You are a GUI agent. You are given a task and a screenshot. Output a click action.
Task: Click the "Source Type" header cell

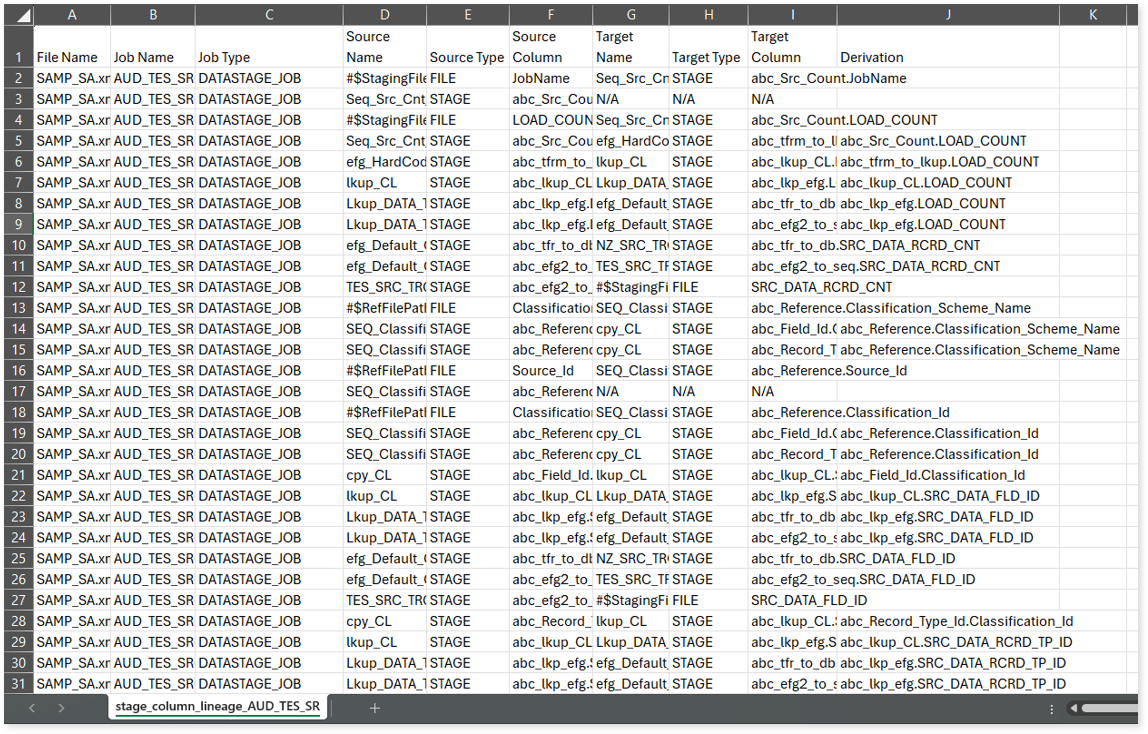tap(468, 47)
